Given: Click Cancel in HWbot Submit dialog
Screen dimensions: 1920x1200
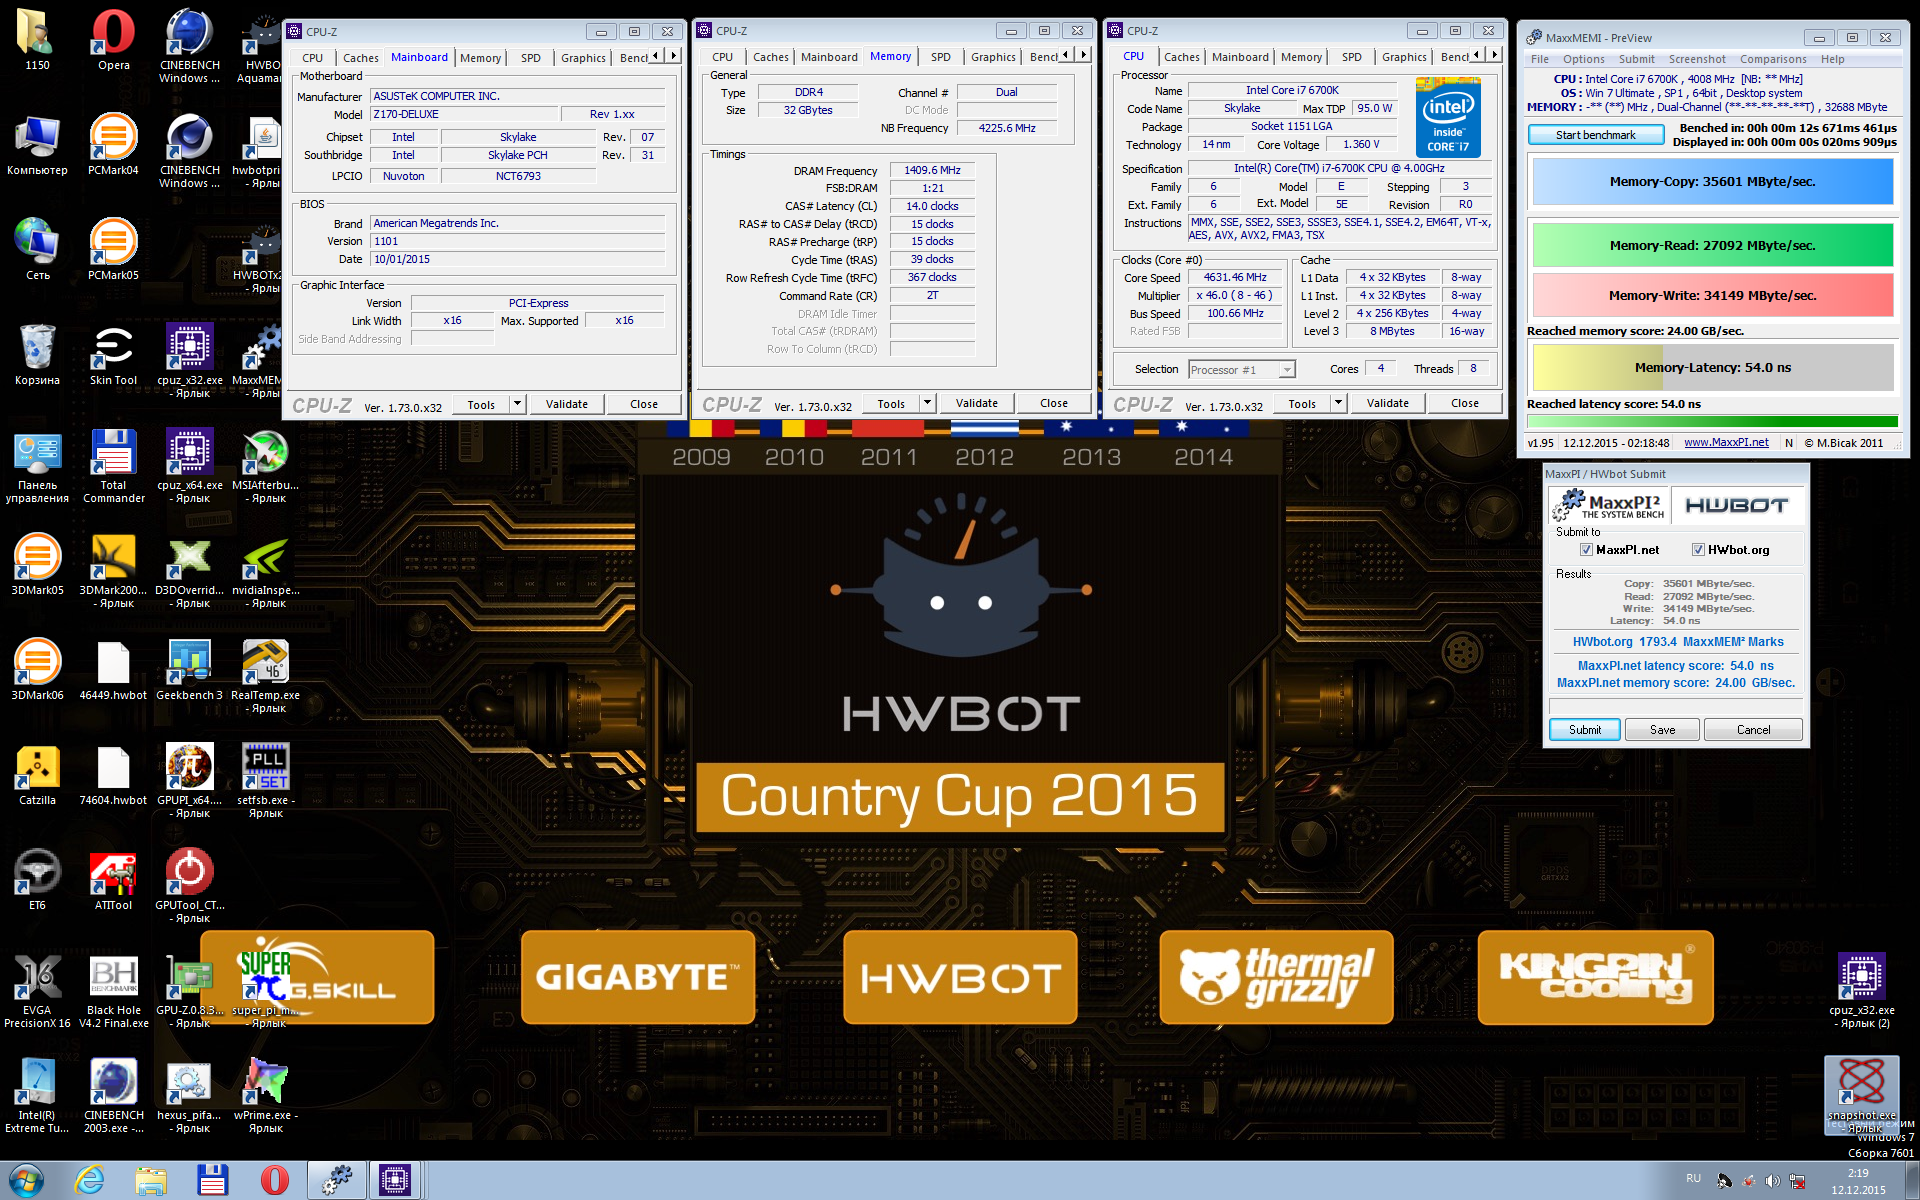Looking at the screenshot, I should 1753,730.
